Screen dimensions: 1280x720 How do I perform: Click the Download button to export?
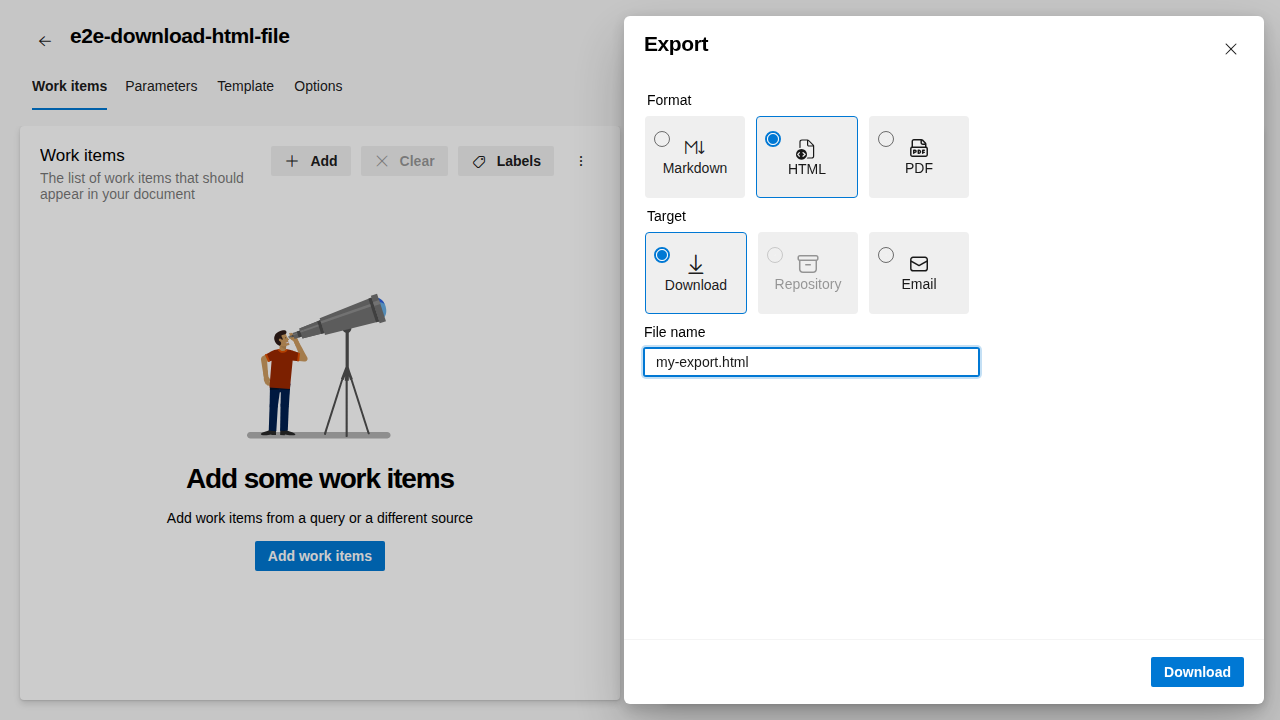coord(1197,672)
